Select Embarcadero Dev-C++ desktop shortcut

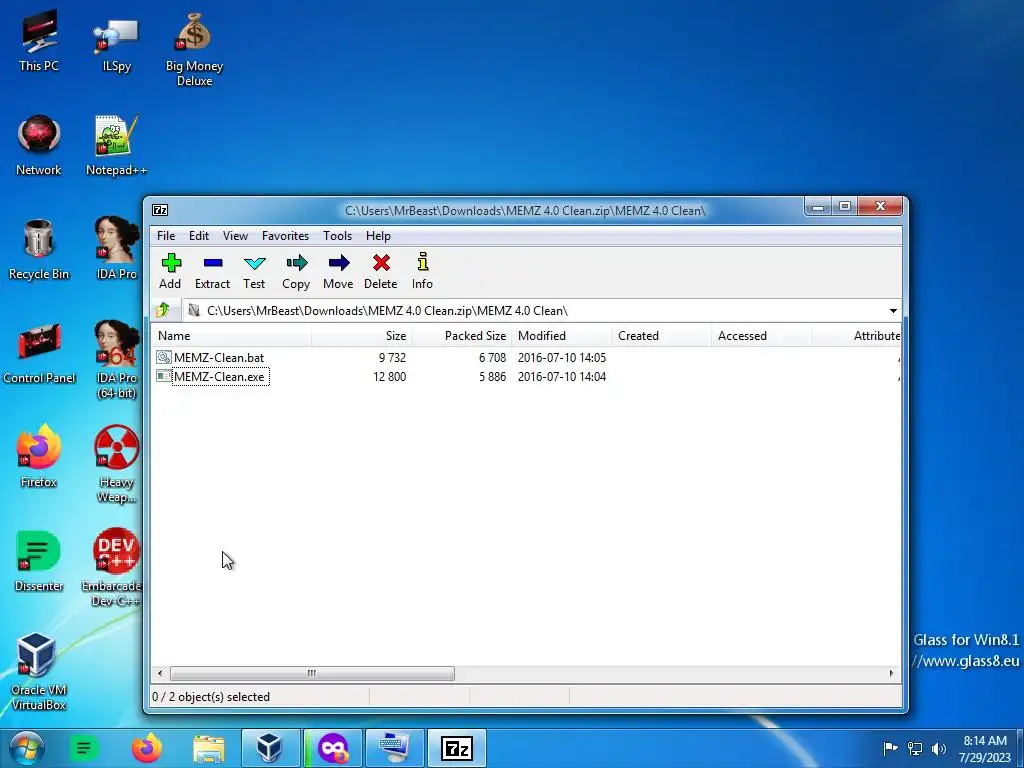[114, 568]
